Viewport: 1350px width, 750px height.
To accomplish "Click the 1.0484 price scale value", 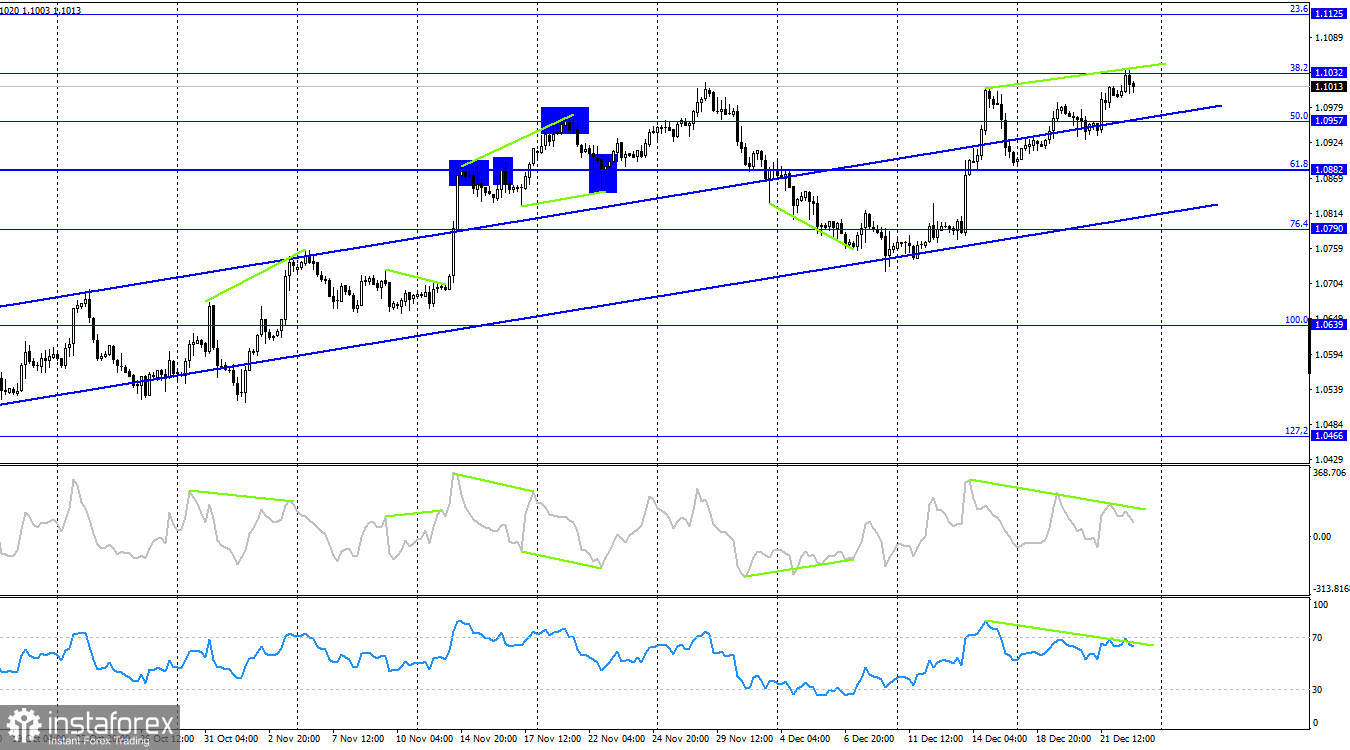I will (x=1331, y=424).
